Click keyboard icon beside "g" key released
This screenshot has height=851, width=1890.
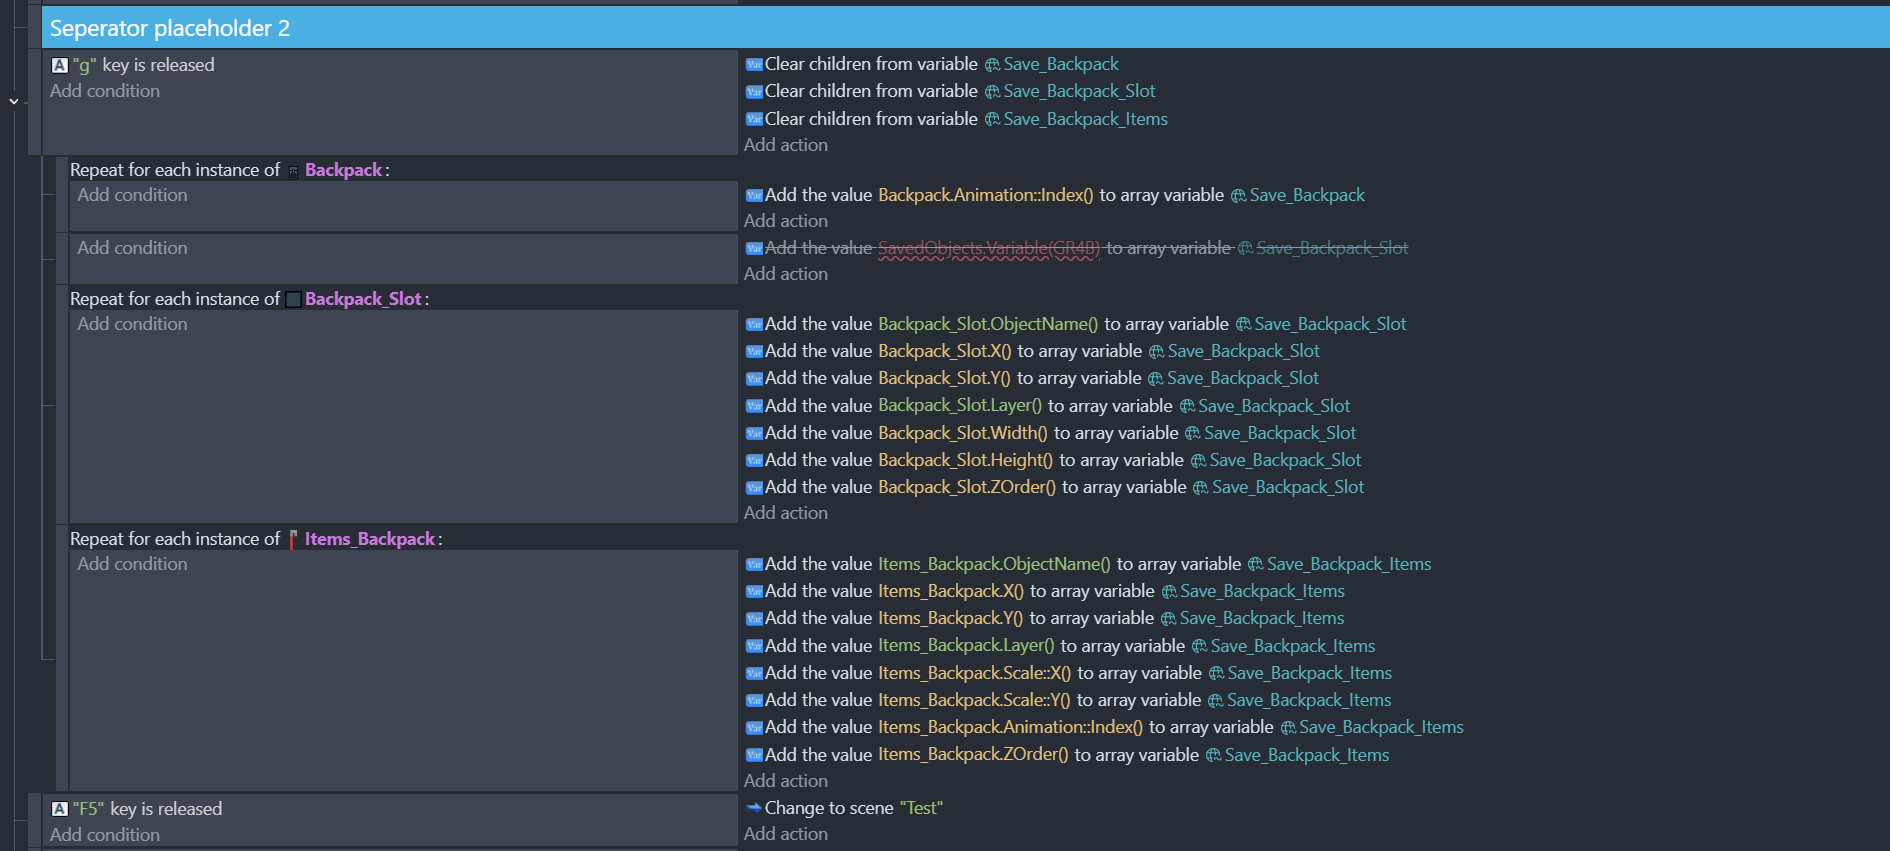[x=60, y=65]
